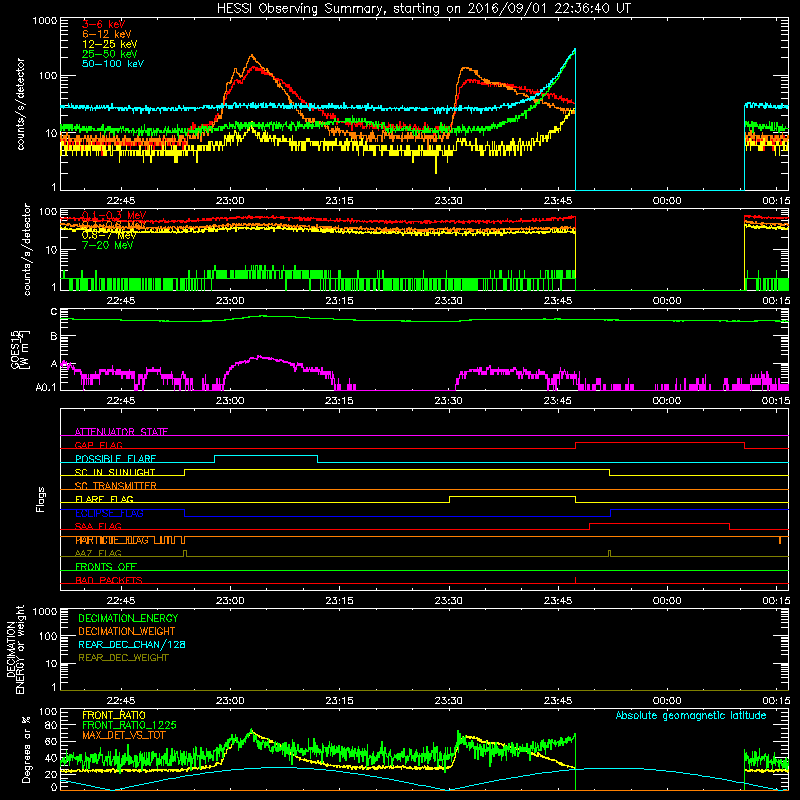Click the ATTENUATOR_STATE flag label
The height and width of the screenshot is (800, 800).
[121, 432]
